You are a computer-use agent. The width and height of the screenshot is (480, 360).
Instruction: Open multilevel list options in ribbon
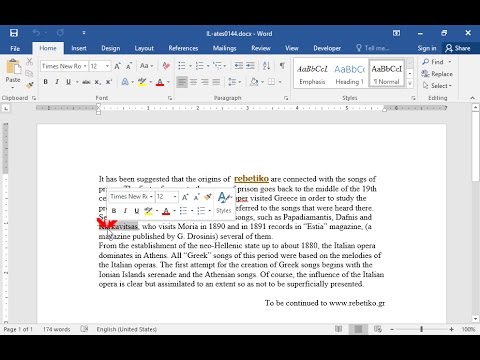point(217,66)
